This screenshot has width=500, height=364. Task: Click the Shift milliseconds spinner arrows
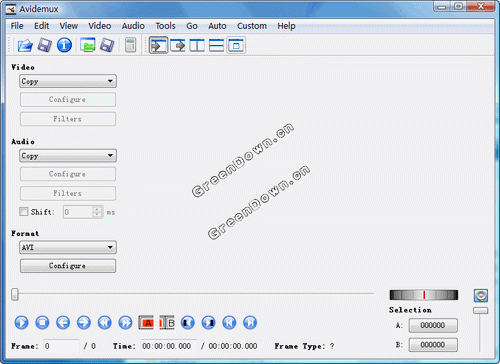97,212
